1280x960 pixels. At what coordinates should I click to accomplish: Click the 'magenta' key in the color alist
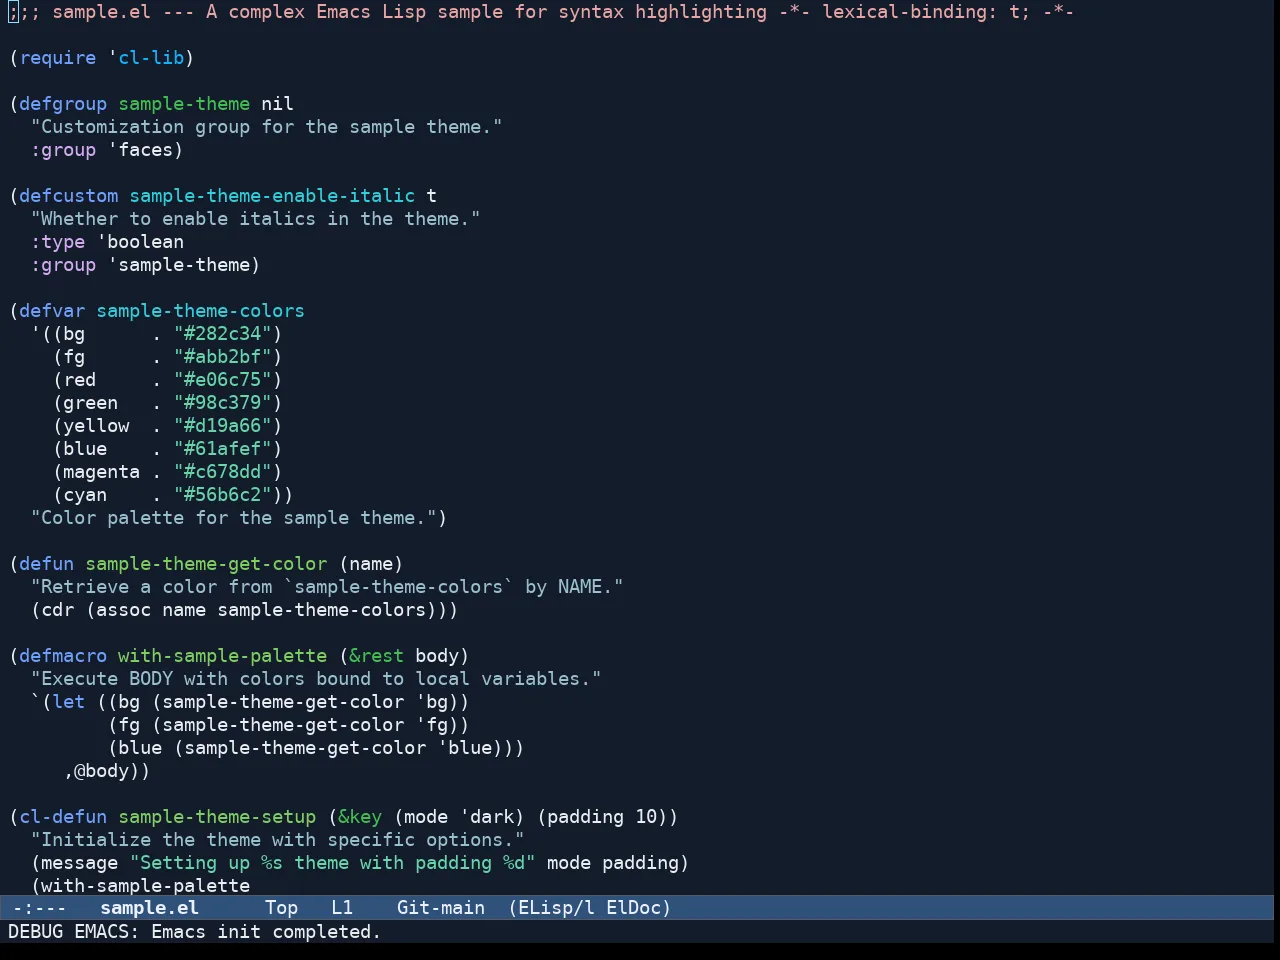click(x=102, y=472)
